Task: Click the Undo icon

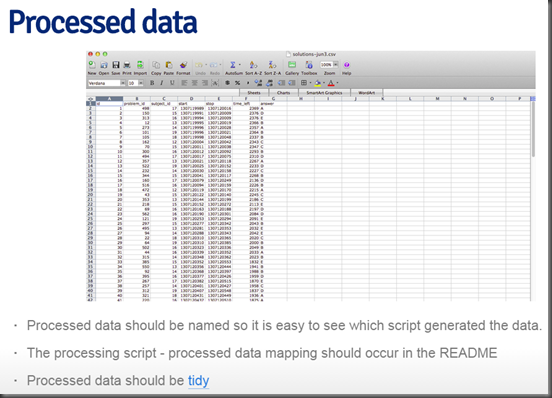Action: pos(199,65)
